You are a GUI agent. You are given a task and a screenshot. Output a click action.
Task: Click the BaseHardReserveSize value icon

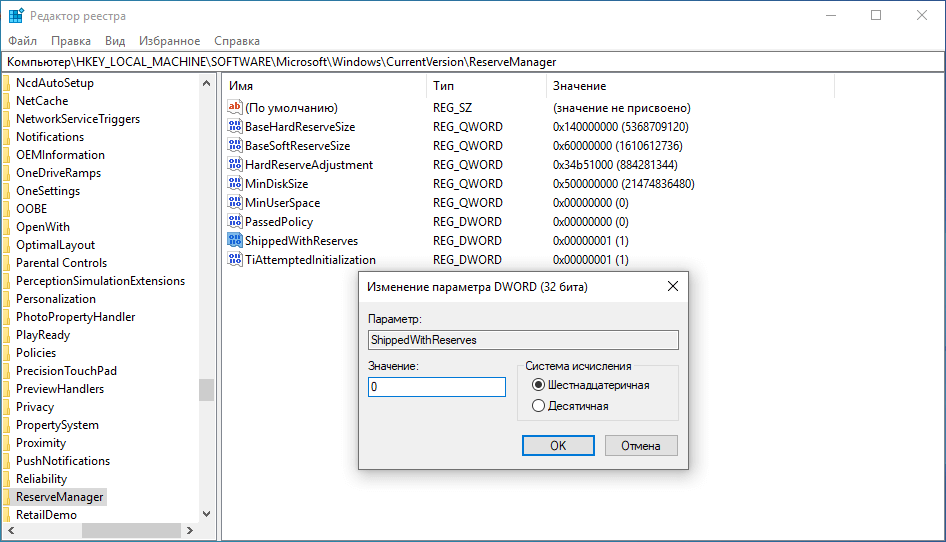click(x=235, y=127)
